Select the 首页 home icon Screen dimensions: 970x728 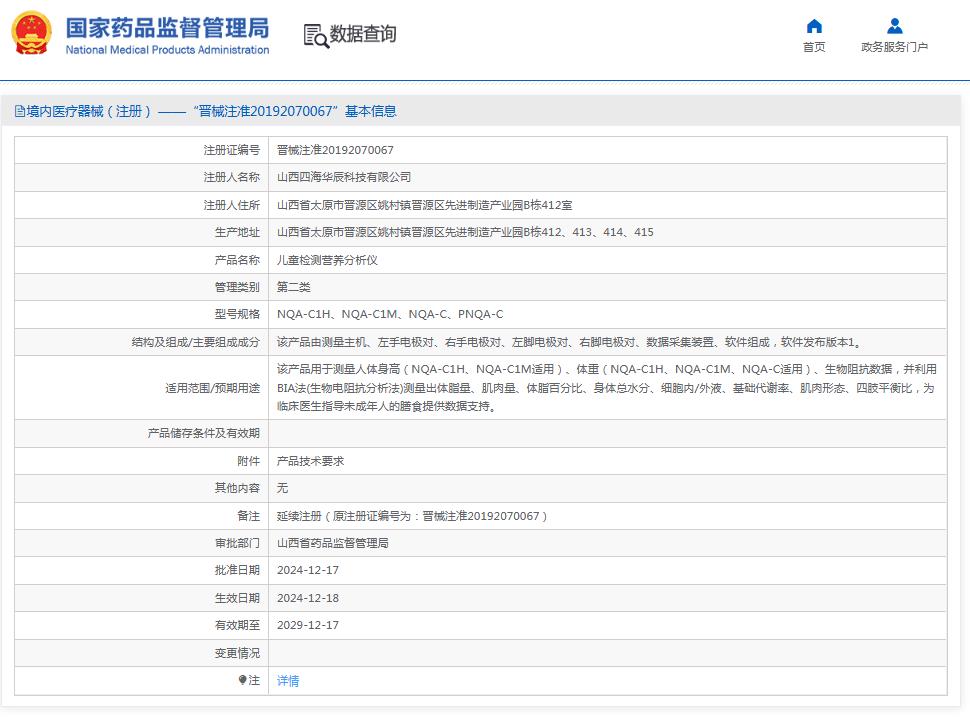coord(813,26)
